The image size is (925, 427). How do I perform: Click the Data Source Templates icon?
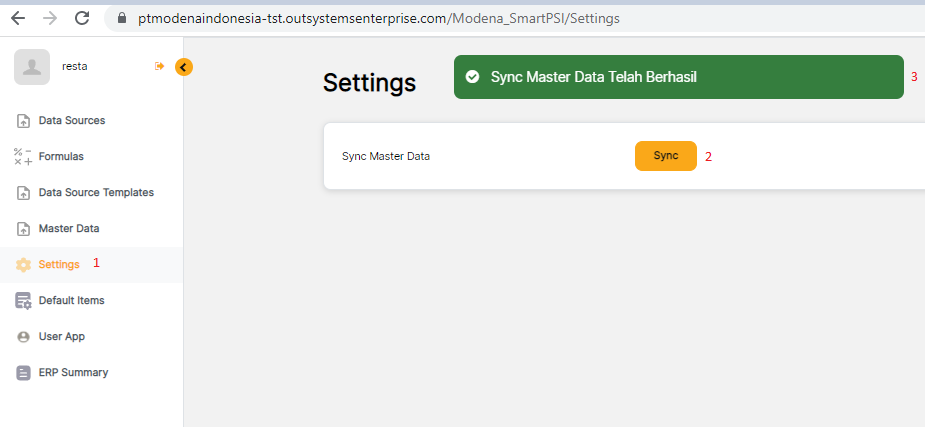click(23, 193)
